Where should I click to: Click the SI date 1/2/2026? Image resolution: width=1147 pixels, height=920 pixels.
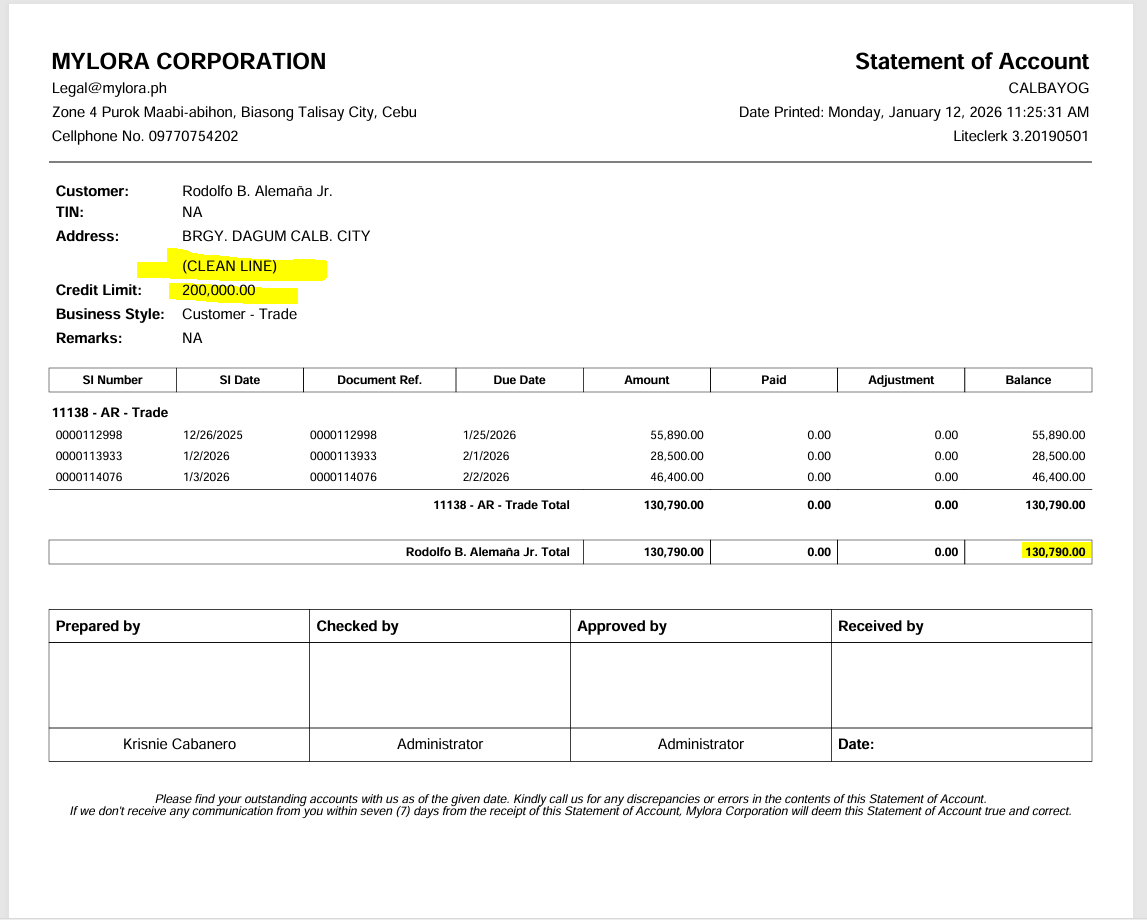pyautogui.click(x=206, y=456)
